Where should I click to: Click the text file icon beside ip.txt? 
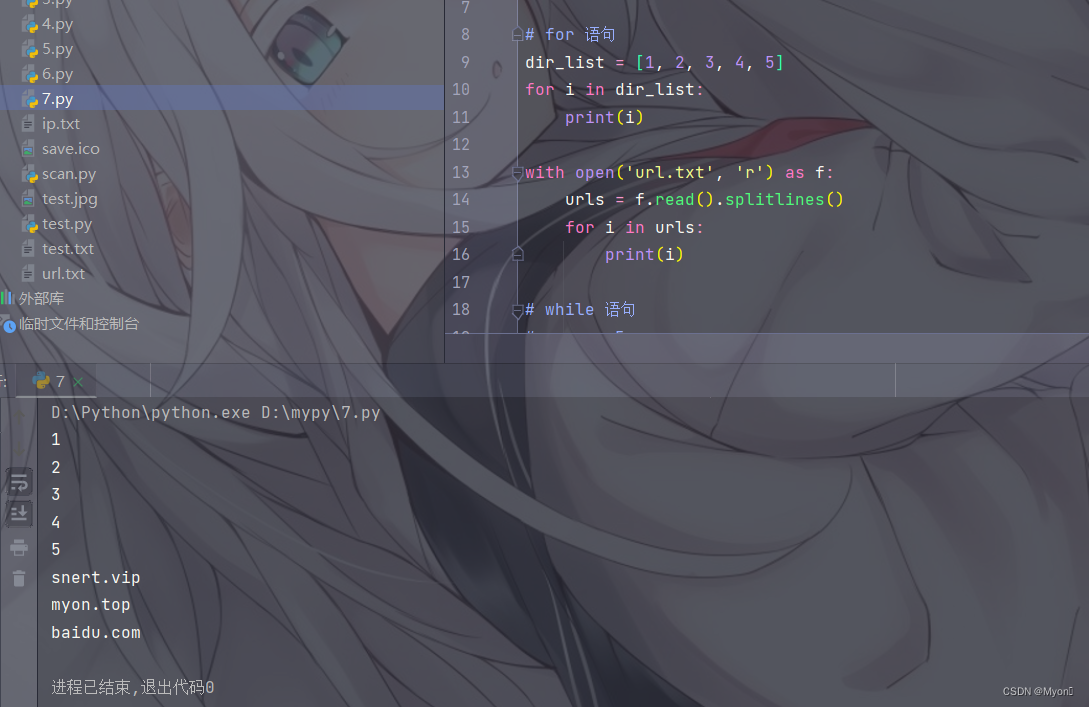point(28,124)
